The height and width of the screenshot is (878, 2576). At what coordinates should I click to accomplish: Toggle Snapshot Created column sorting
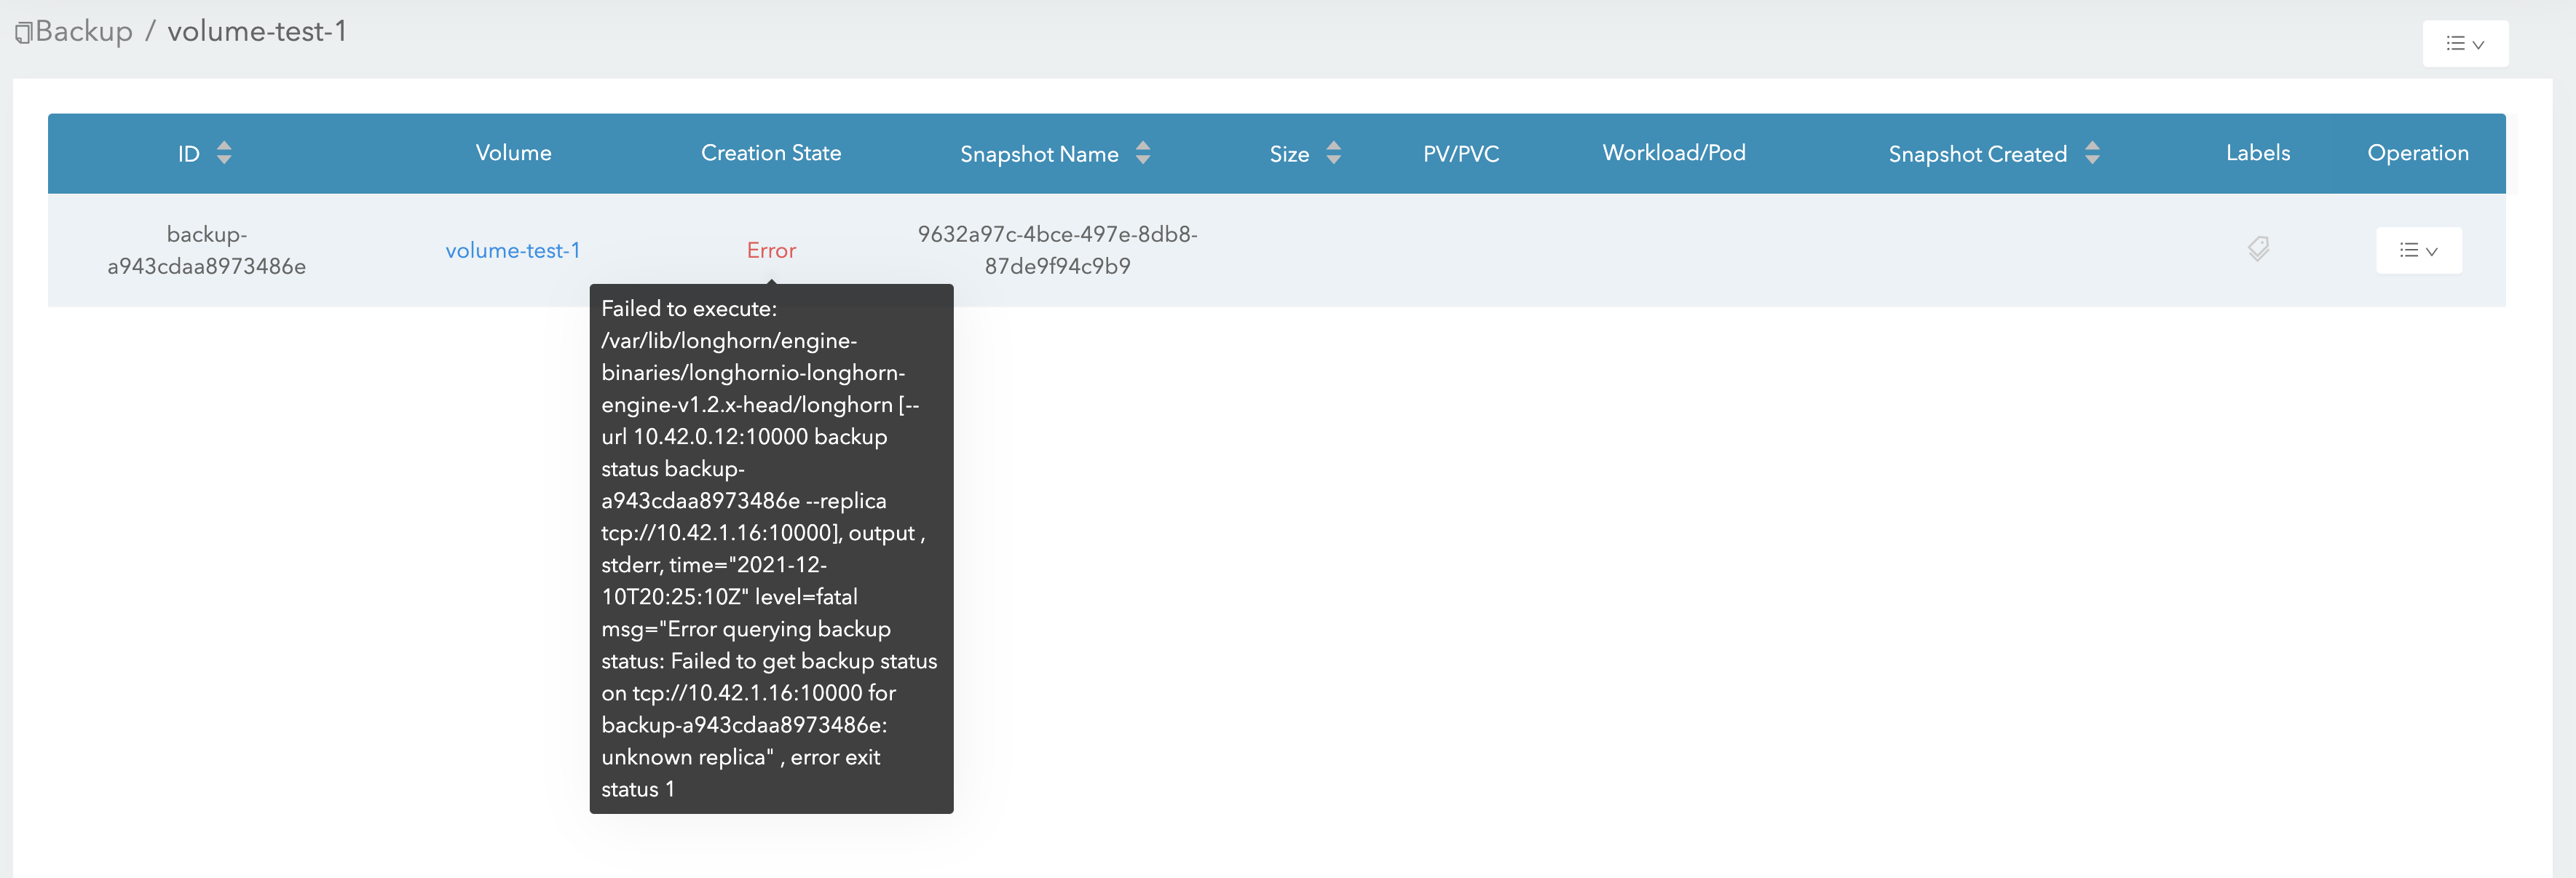click(x=1978, y=153)
